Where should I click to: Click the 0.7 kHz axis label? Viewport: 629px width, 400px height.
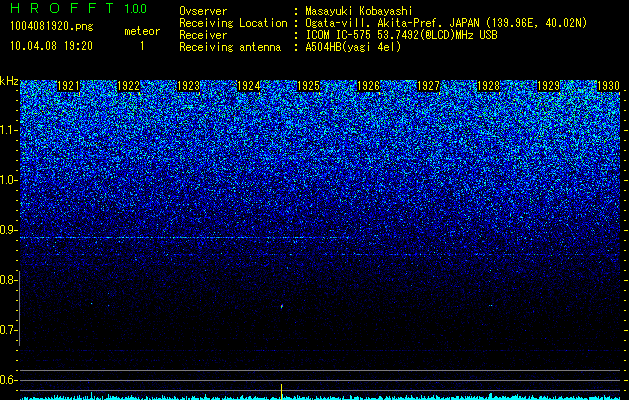click(x=8, y=330)
